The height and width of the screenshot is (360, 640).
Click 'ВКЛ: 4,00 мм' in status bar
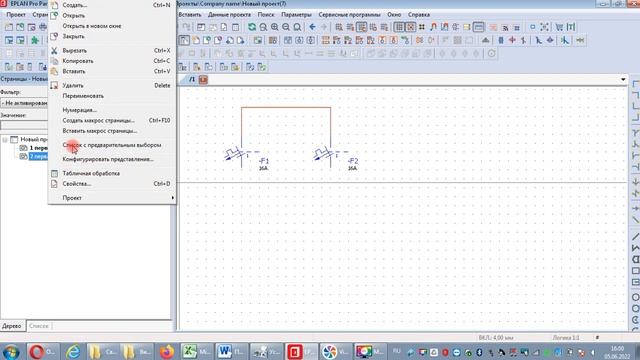point(496,338)
